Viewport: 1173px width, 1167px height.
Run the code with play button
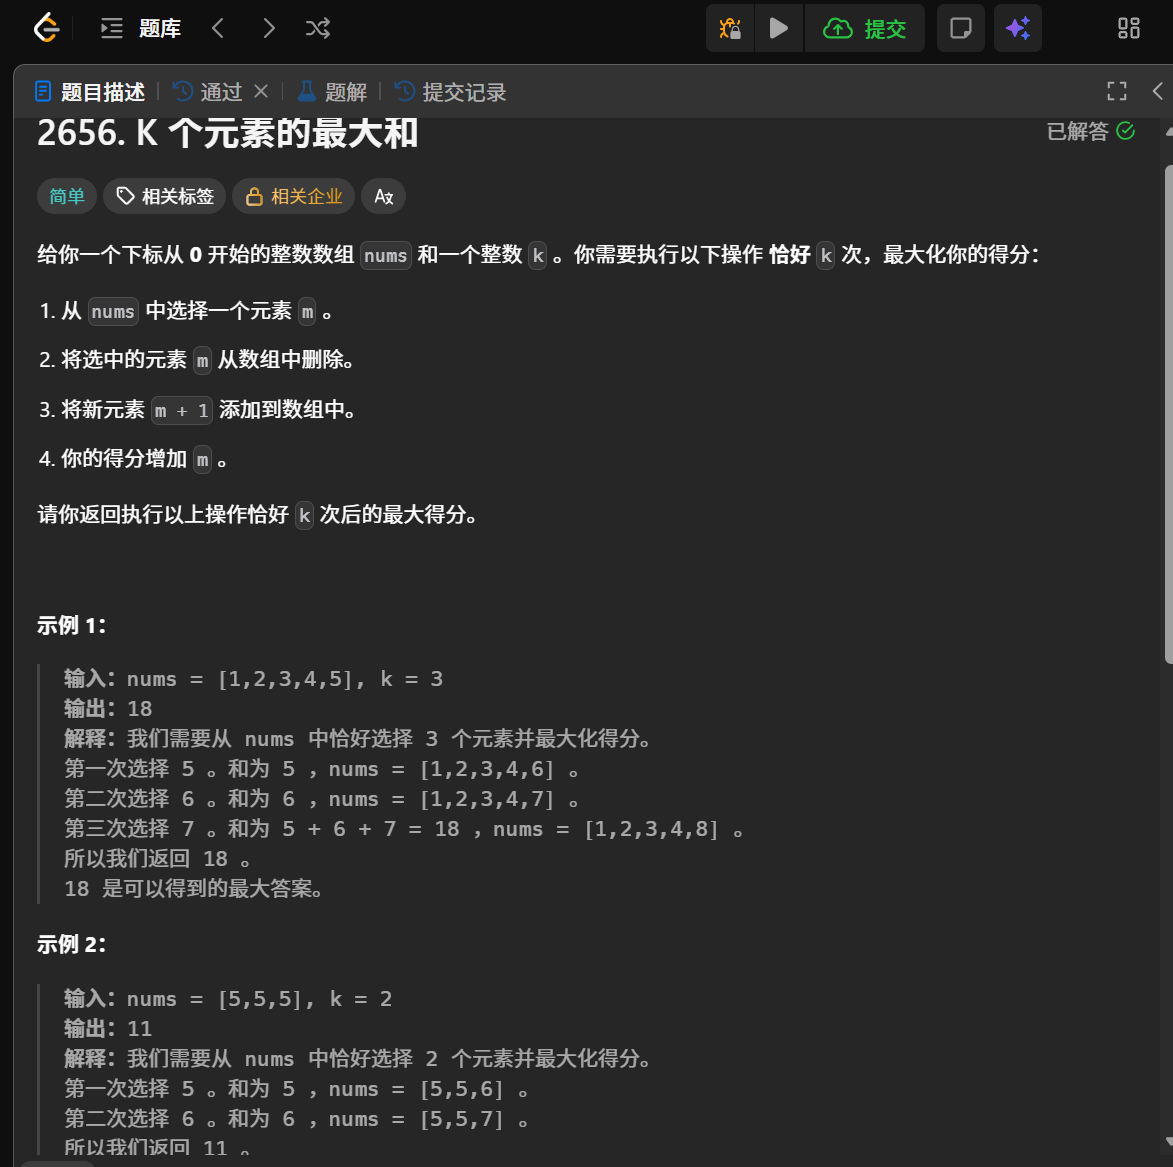coord(779,28)
